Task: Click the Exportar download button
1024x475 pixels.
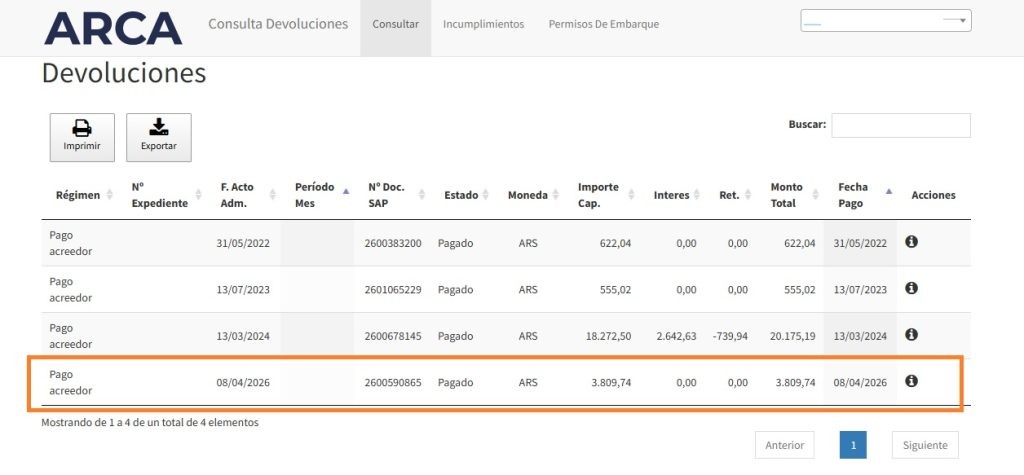Action: tap(158, 137)
